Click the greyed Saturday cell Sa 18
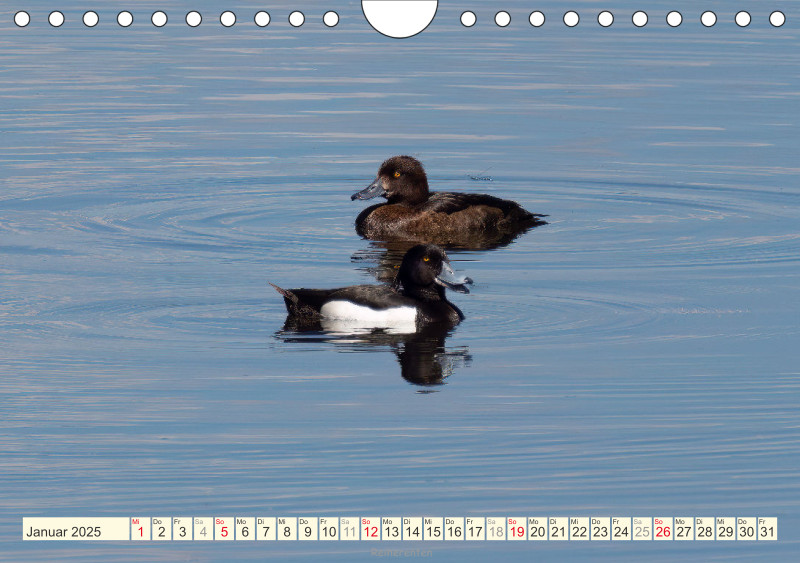 click(496, 528)
